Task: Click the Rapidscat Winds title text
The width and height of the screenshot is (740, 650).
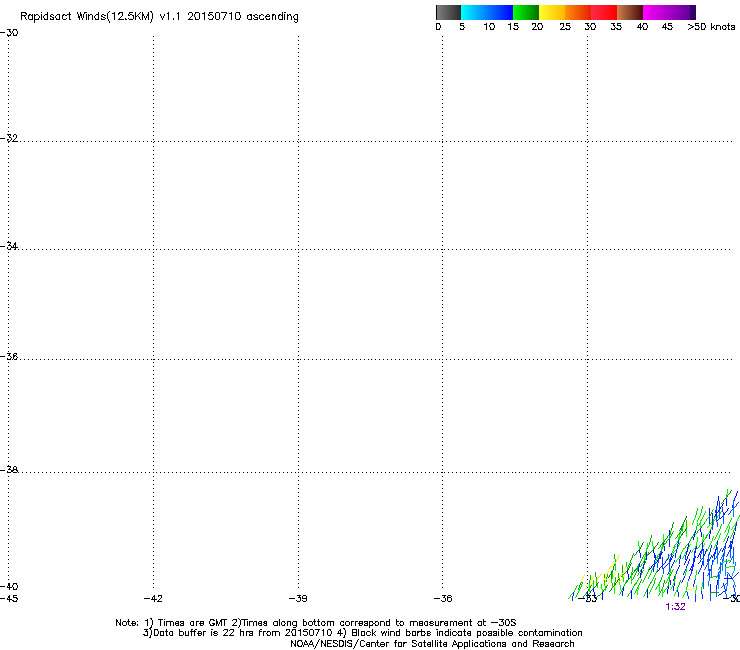Action: tap(159, 17)
